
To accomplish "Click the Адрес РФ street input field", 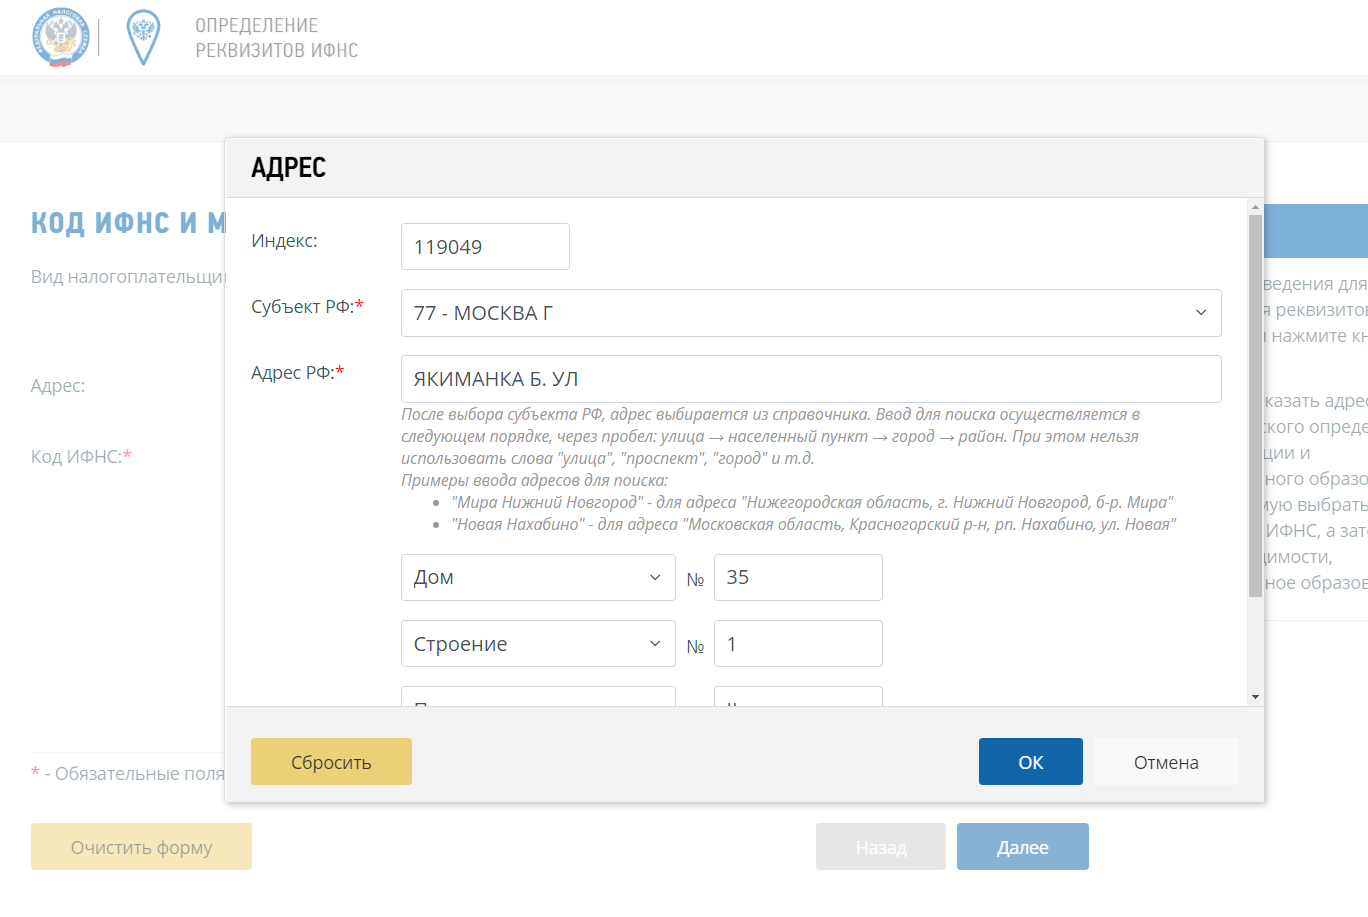I will point(810,379).
